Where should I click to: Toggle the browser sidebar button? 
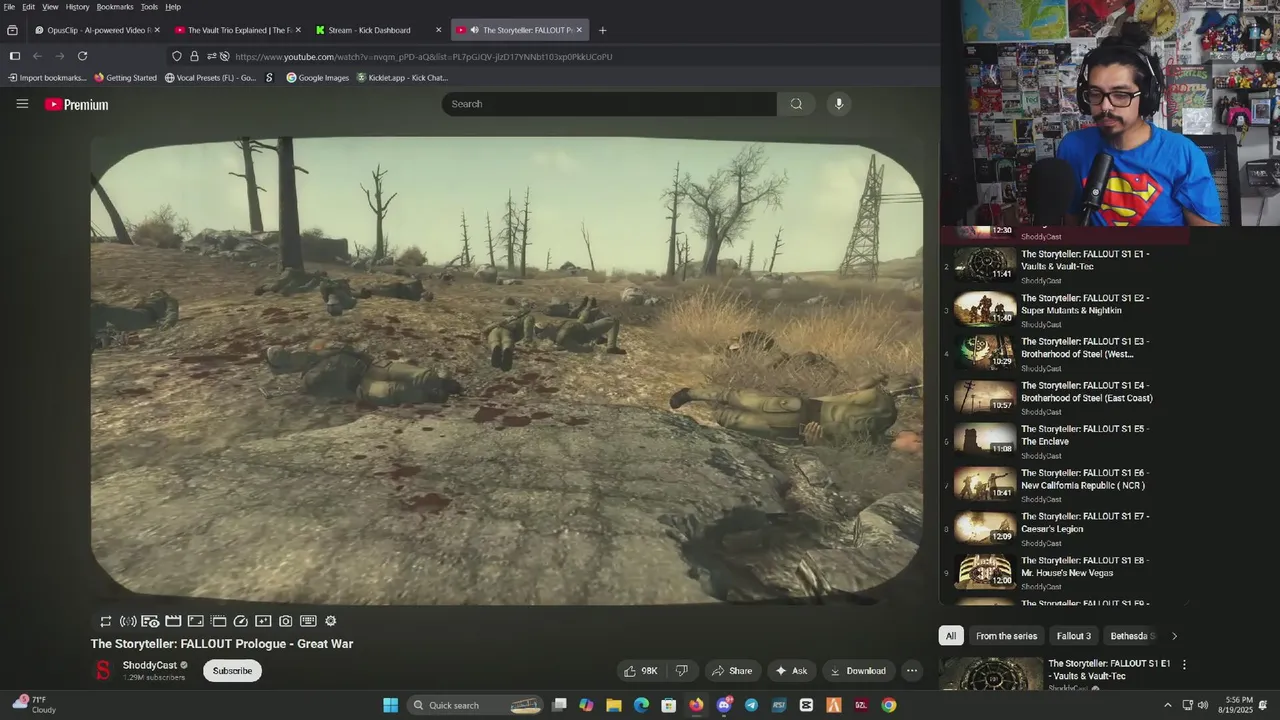14,56
